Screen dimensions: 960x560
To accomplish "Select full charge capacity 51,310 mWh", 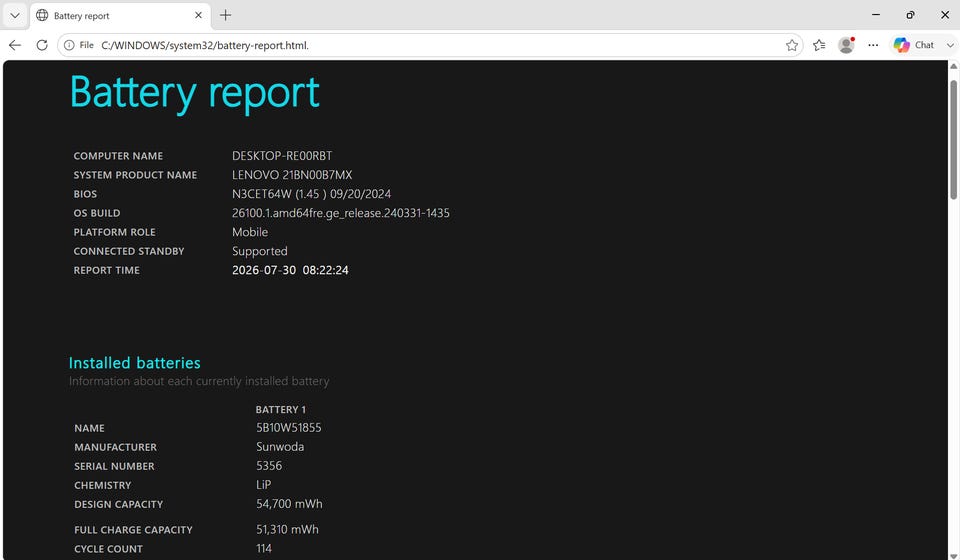I will click(287, 529).
